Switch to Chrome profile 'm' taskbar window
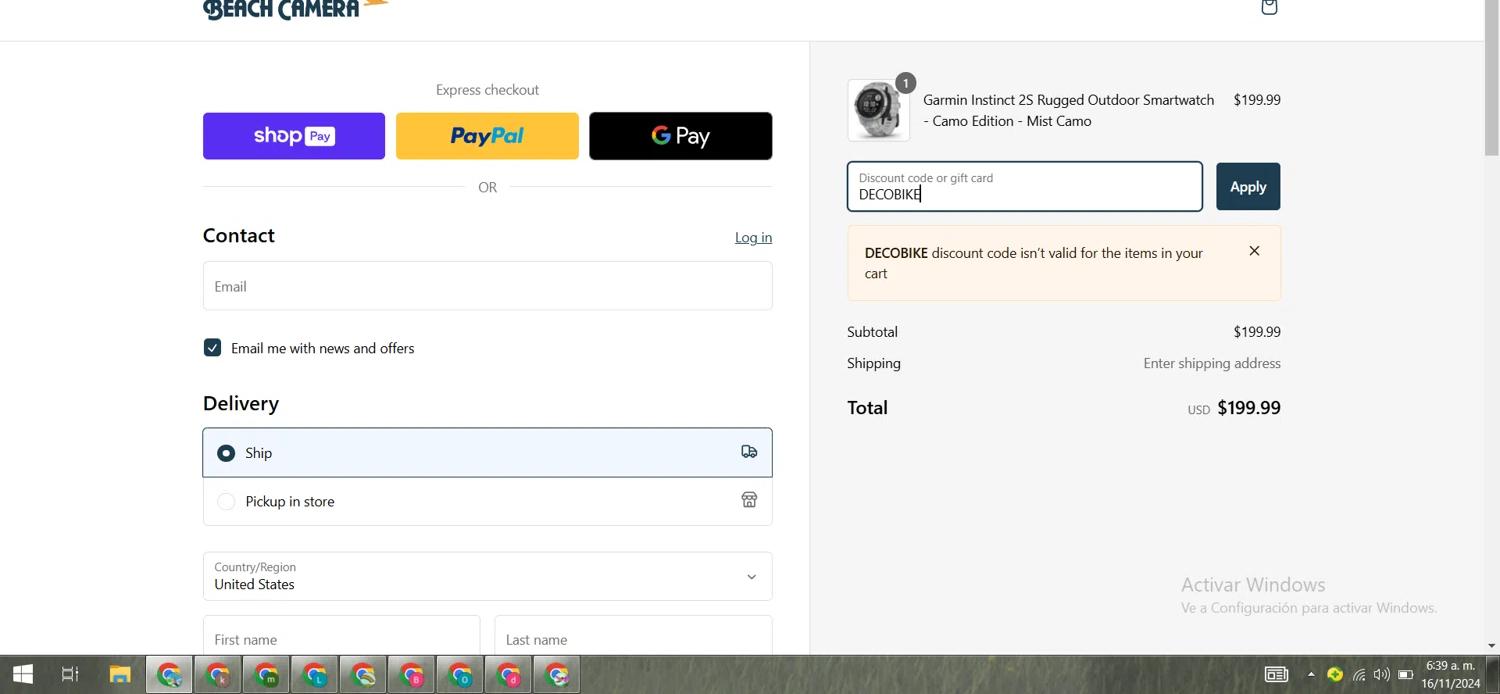1500x694 pixels. (267, 675)
